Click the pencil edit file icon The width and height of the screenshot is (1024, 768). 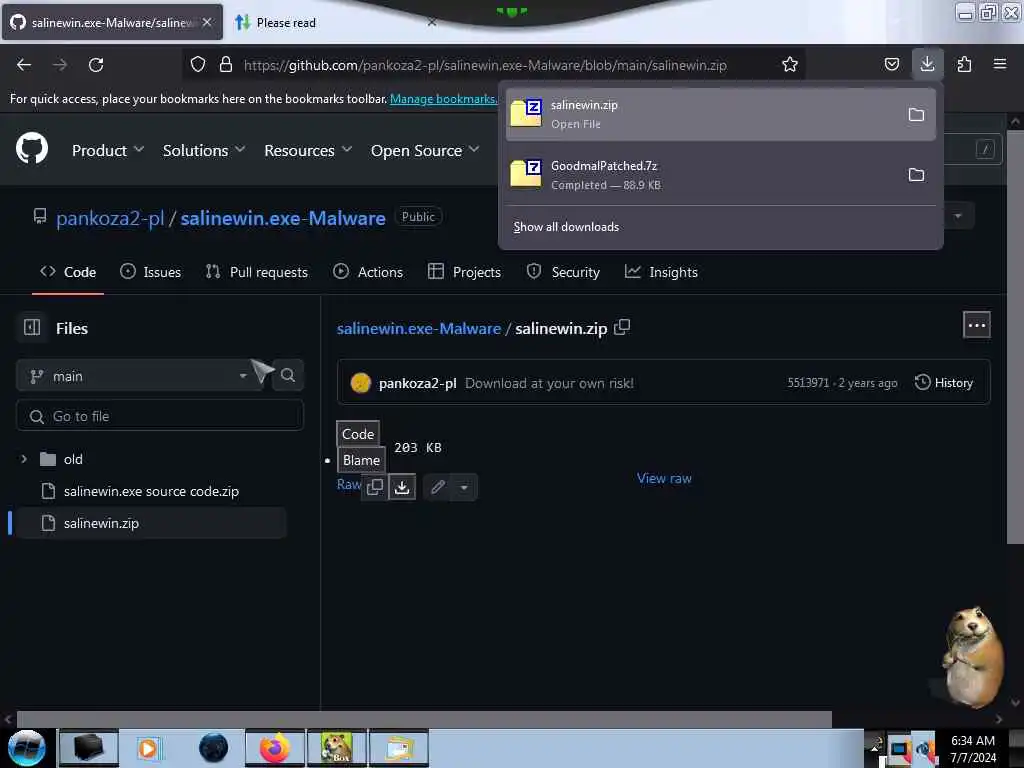coord(438,487)
